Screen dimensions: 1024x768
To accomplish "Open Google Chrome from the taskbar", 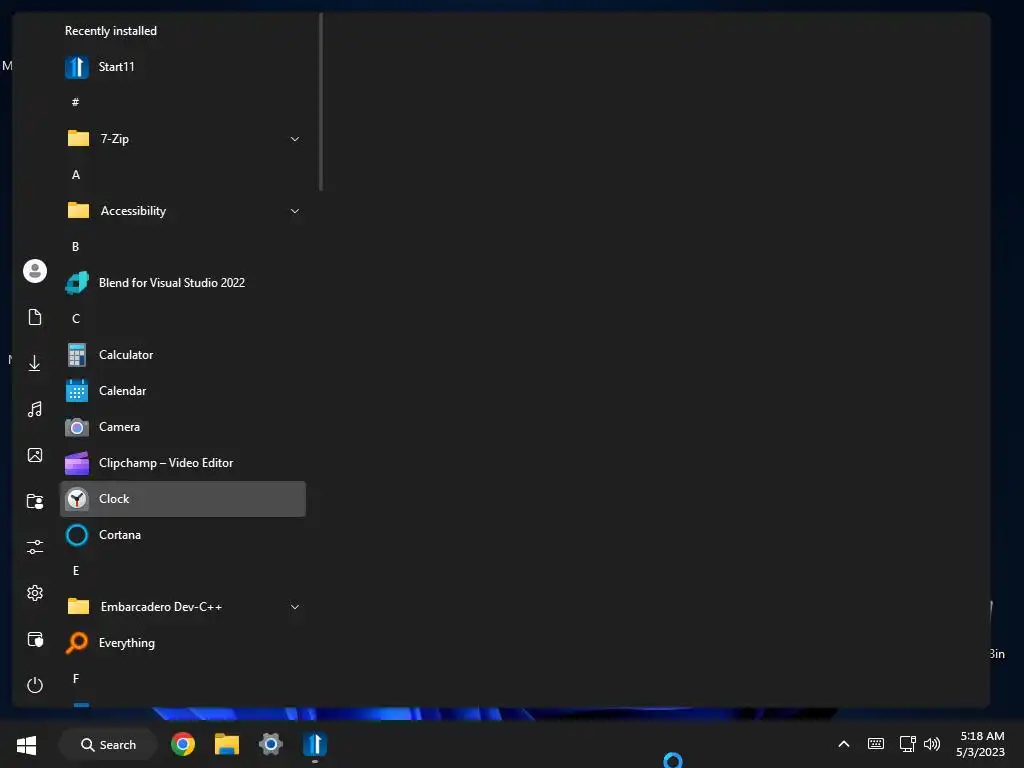I will click(x=183, y=744).
